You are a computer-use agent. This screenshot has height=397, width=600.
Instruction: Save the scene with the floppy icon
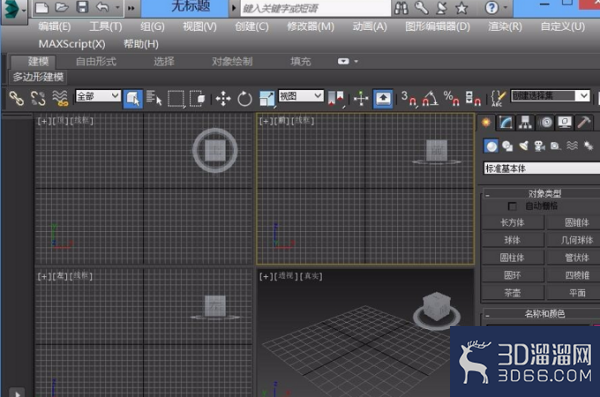pyautogui.click(x=82, y=7)
